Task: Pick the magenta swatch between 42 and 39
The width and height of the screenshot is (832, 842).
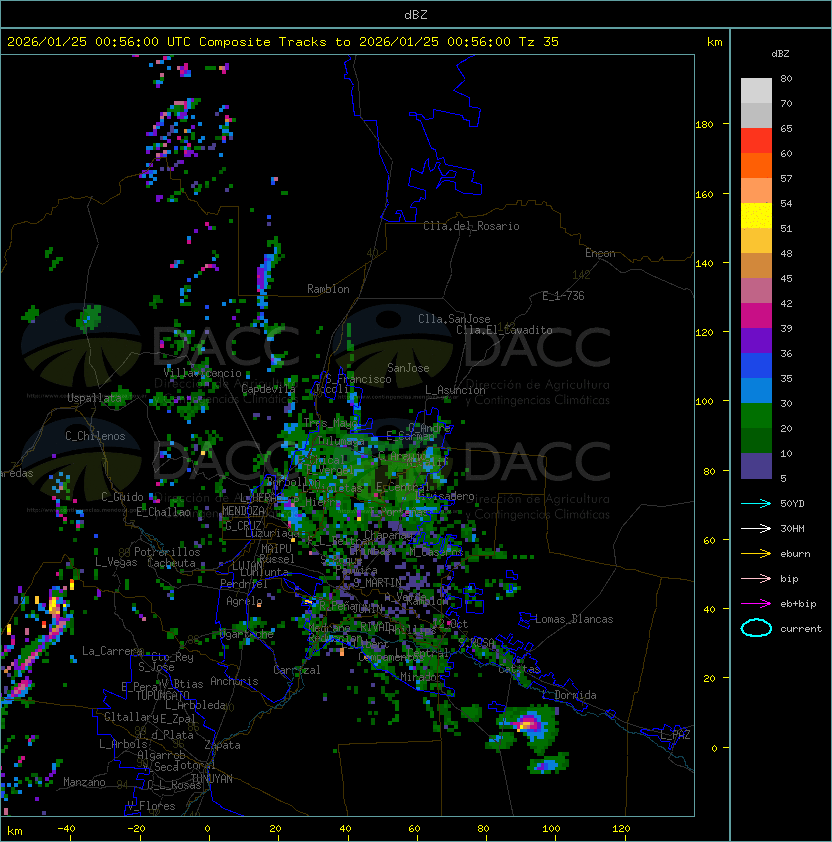Action: pos(756,316)
